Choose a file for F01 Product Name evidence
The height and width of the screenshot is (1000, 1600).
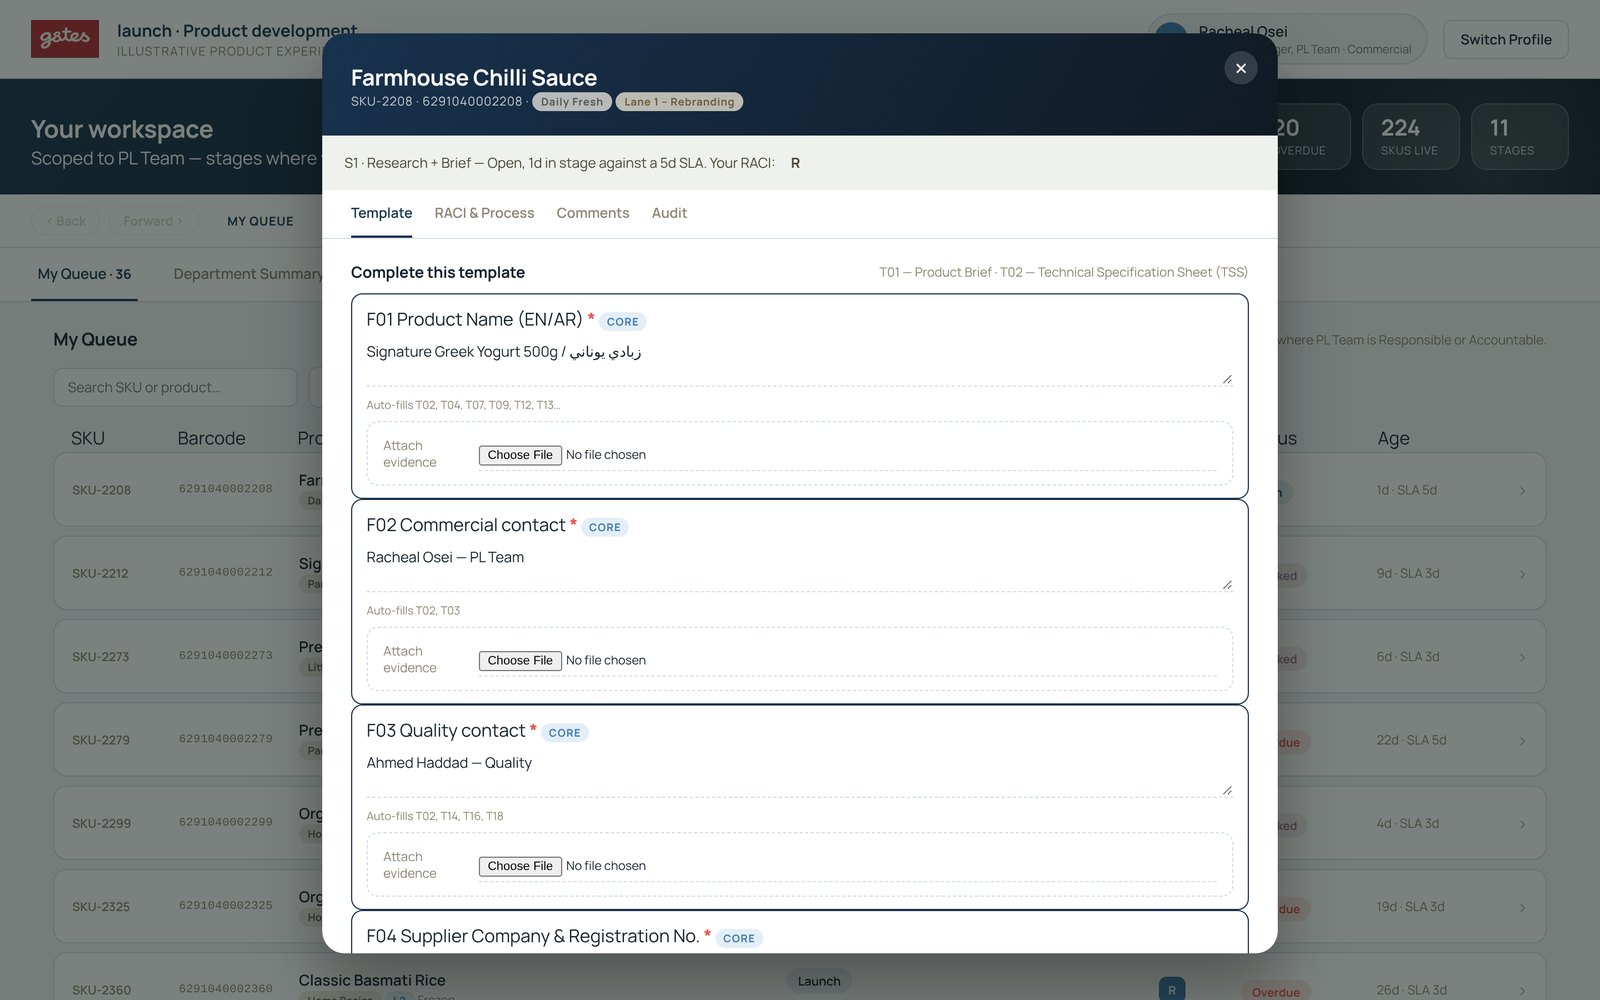point(520,455)
